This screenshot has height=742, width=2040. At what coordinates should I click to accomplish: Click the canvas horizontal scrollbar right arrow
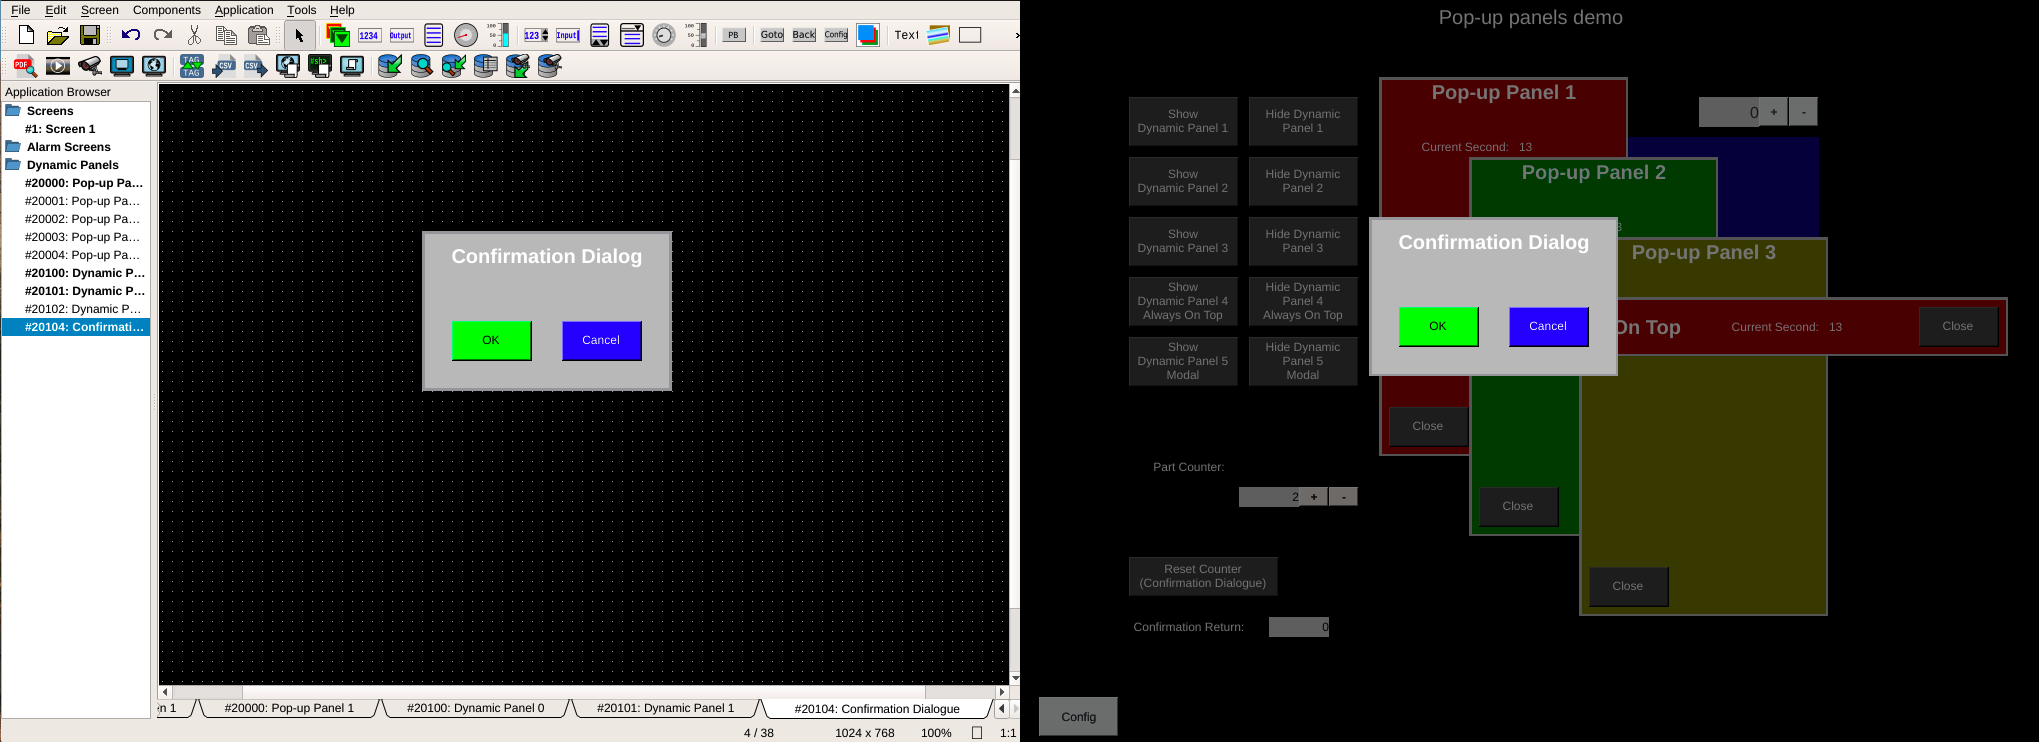point(1002,692)
